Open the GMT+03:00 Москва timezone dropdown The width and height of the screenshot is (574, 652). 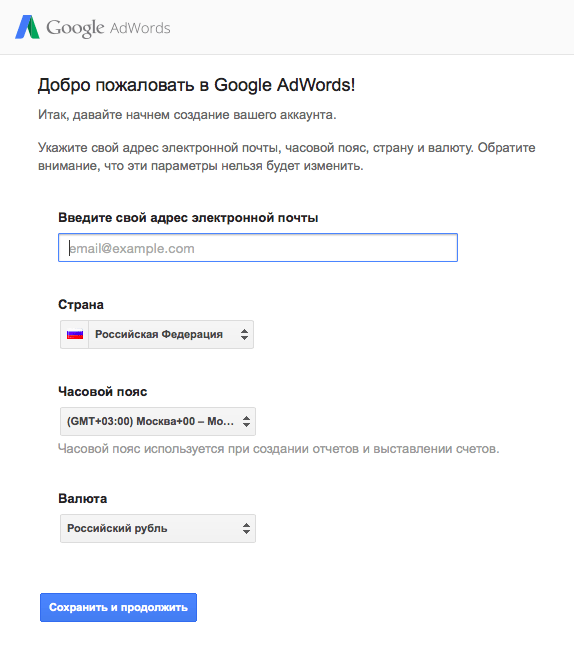pos(158,421)
